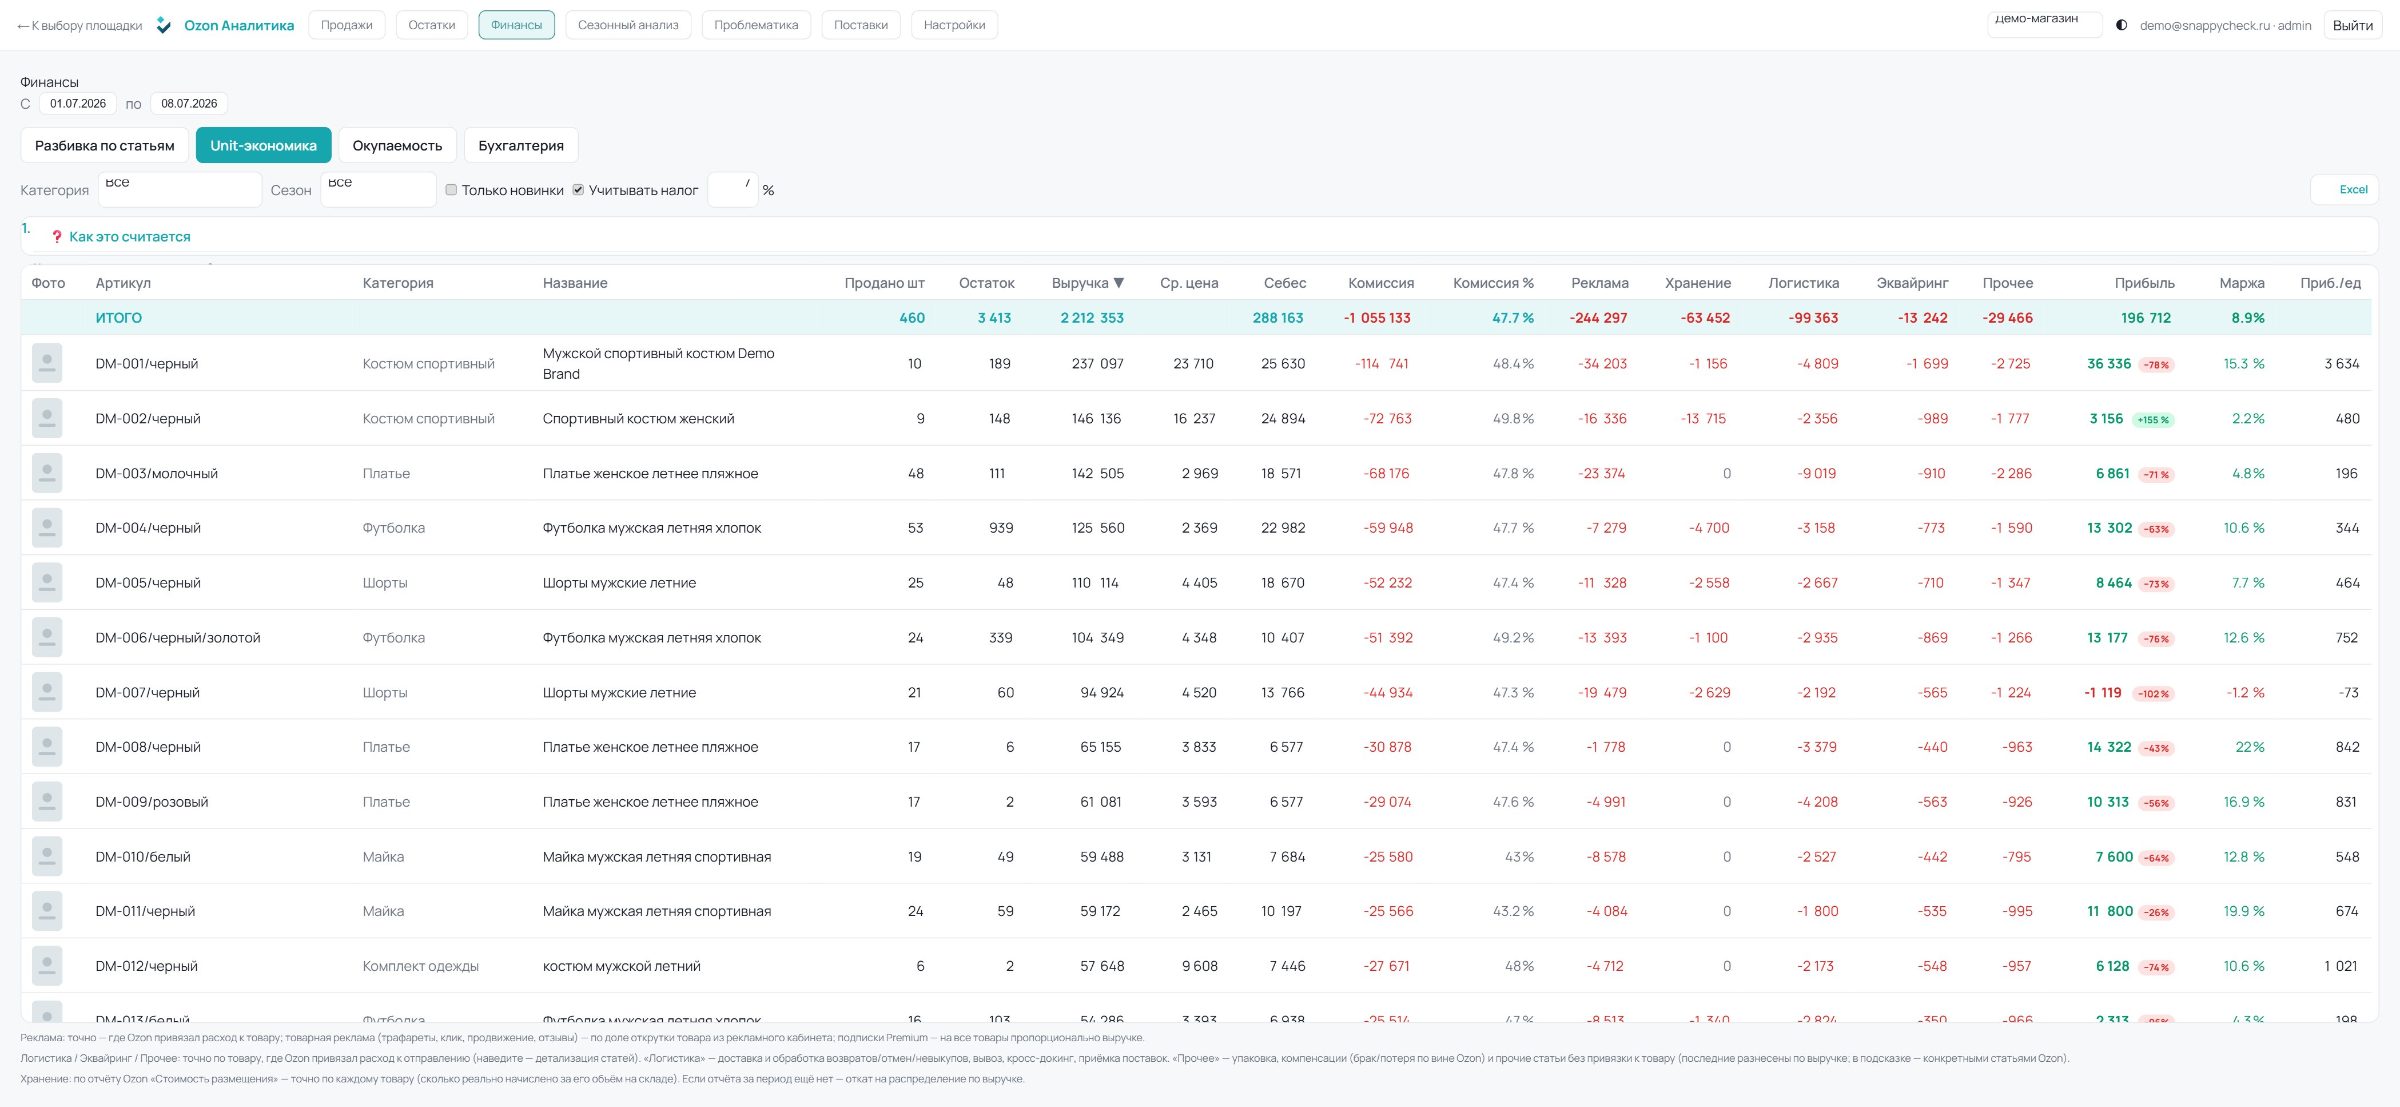Open the Категория dropdown
Viewport: 2400px width, 1107px height.
(x=180, y=190)
